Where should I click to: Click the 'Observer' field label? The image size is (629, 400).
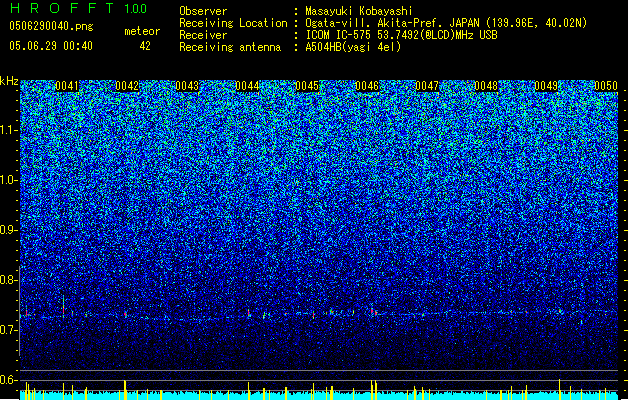pos(203,11)
